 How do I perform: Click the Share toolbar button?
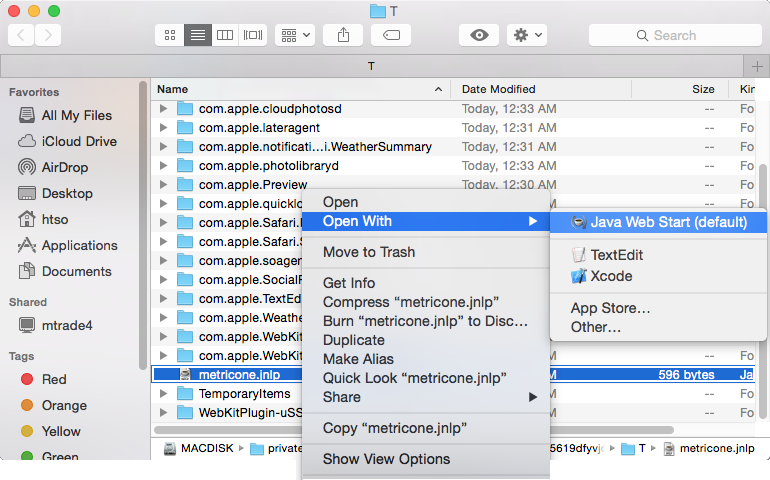click(343, 35)
